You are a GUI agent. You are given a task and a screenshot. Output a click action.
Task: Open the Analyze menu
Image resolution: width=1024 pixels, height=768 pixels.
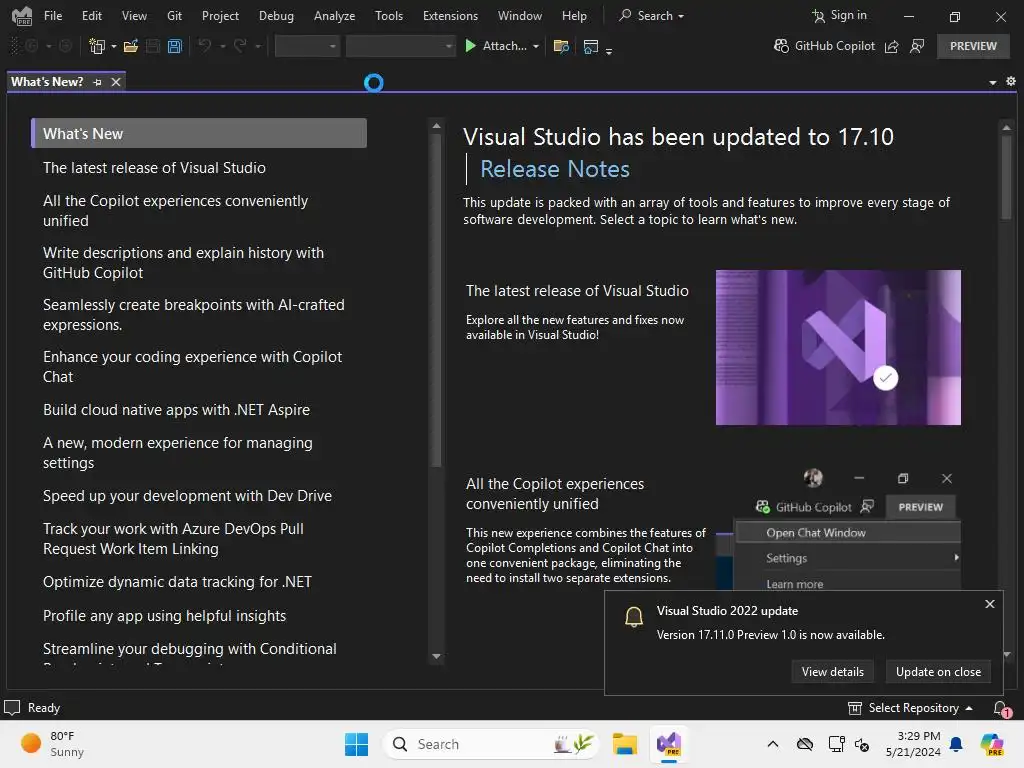[x=334, y=16]
